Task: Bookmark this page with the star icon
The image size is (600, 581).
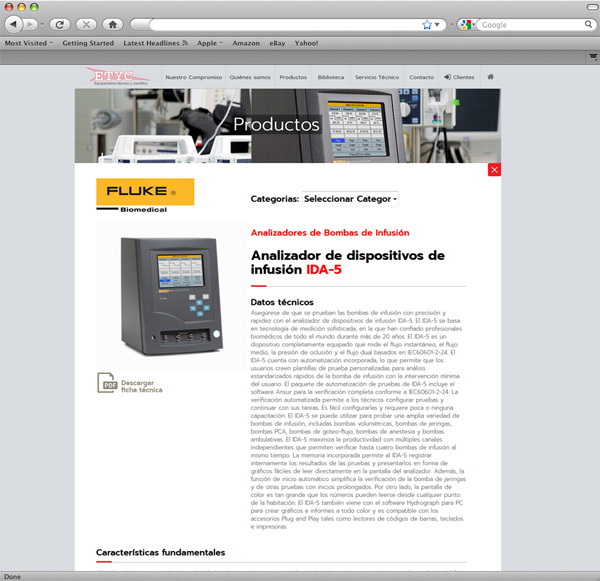Action: click(x=427, y=24)
